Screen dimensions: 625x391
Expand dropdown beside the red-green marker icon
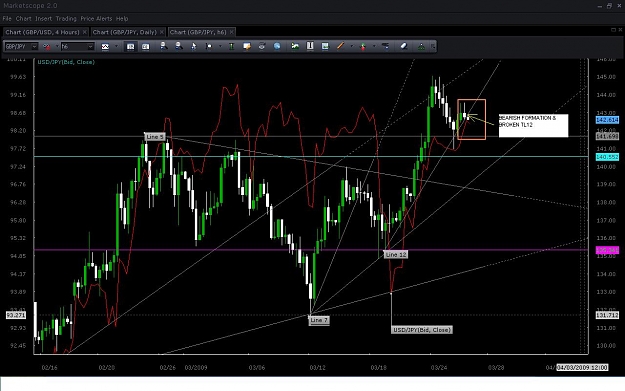[374, 47]
